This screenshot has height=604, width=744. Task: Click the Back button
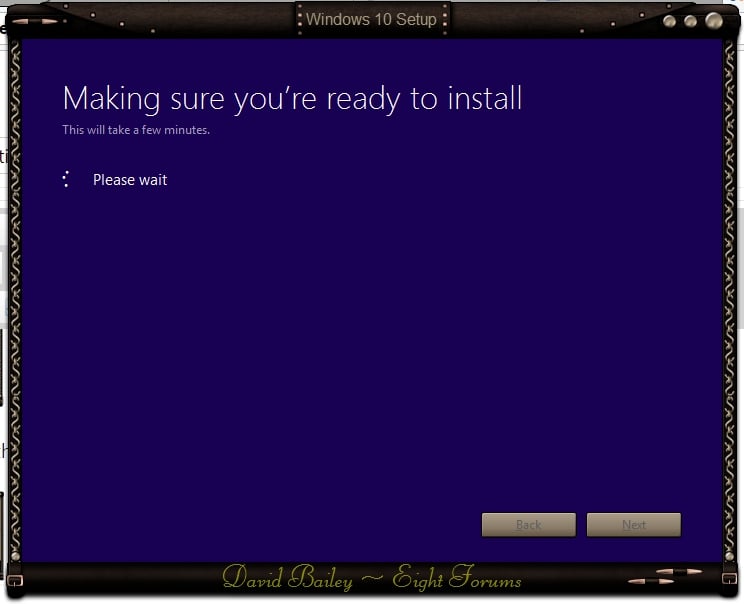point(529,525)
